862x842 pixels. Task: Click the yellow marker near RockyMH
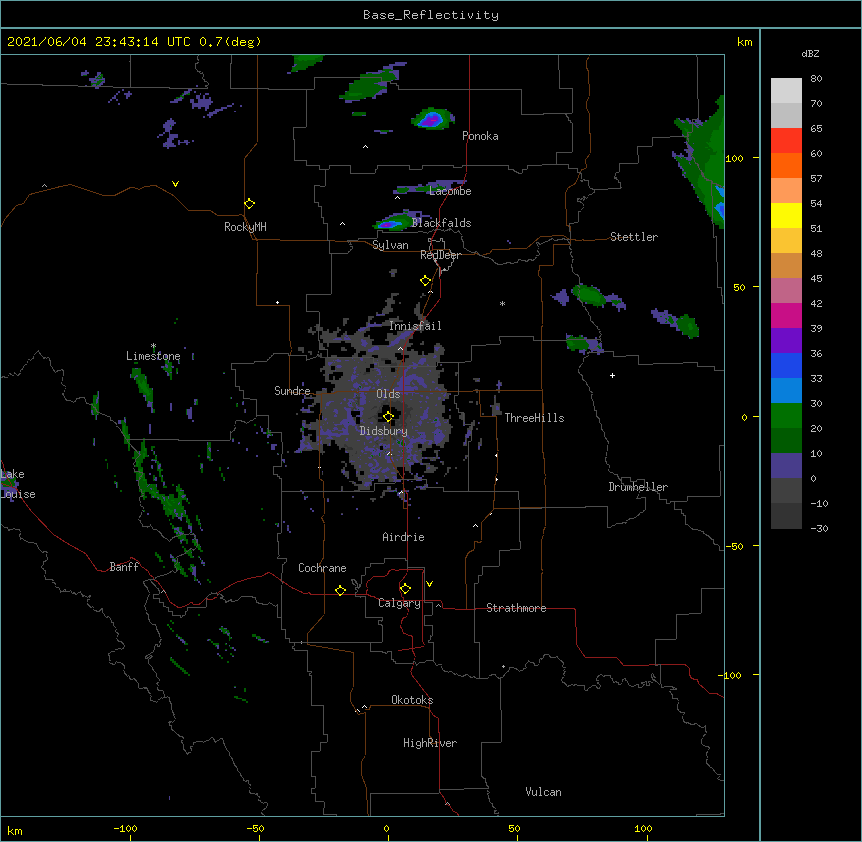tap(249, 204)
